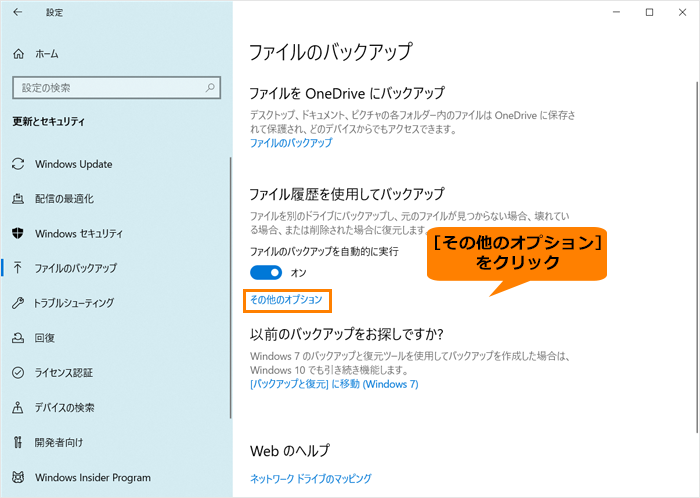Screen dimensions: 700x498
Task: Click the 回復 recovery icon
Action: pyautogui.click(x=18, y=337)
